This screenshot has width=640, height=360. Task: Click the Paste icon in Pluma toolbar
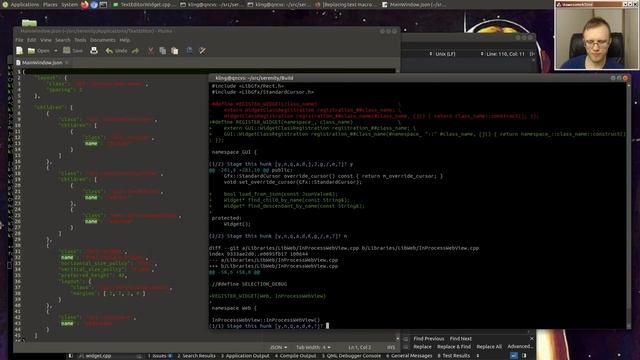[x=175, y=51]
